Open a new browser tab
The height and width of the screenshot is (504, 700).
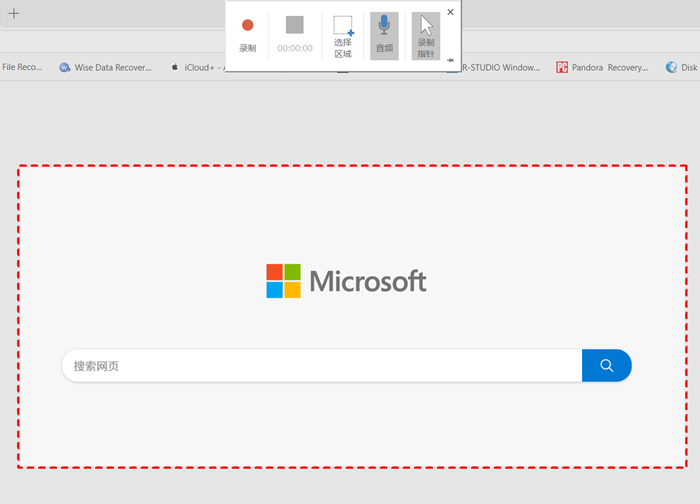[14, 14]
